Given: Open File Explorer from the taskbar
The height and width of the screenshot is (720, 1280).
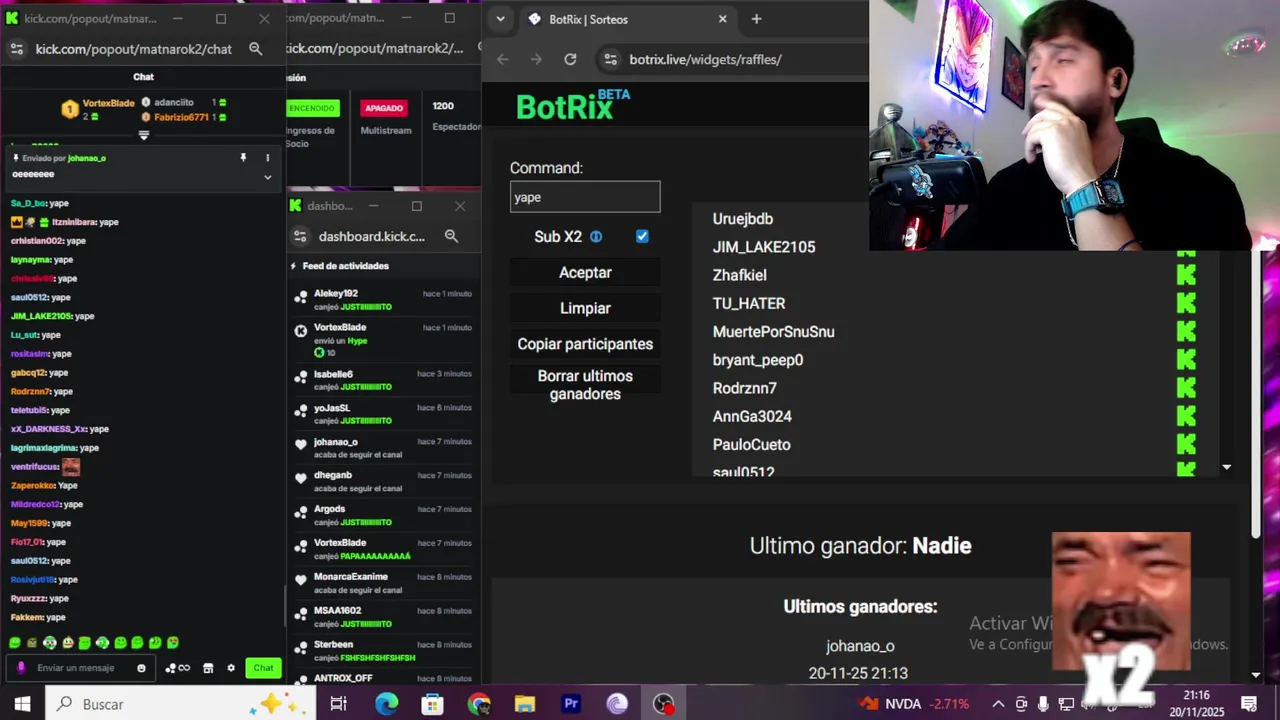Looking at the screenshot, I should (525, 704).
